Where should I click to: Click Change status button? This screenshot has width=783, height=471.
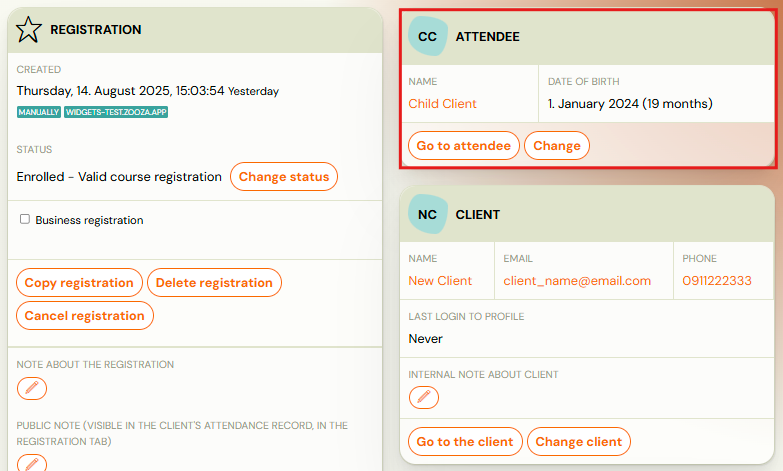coord(284,176)
